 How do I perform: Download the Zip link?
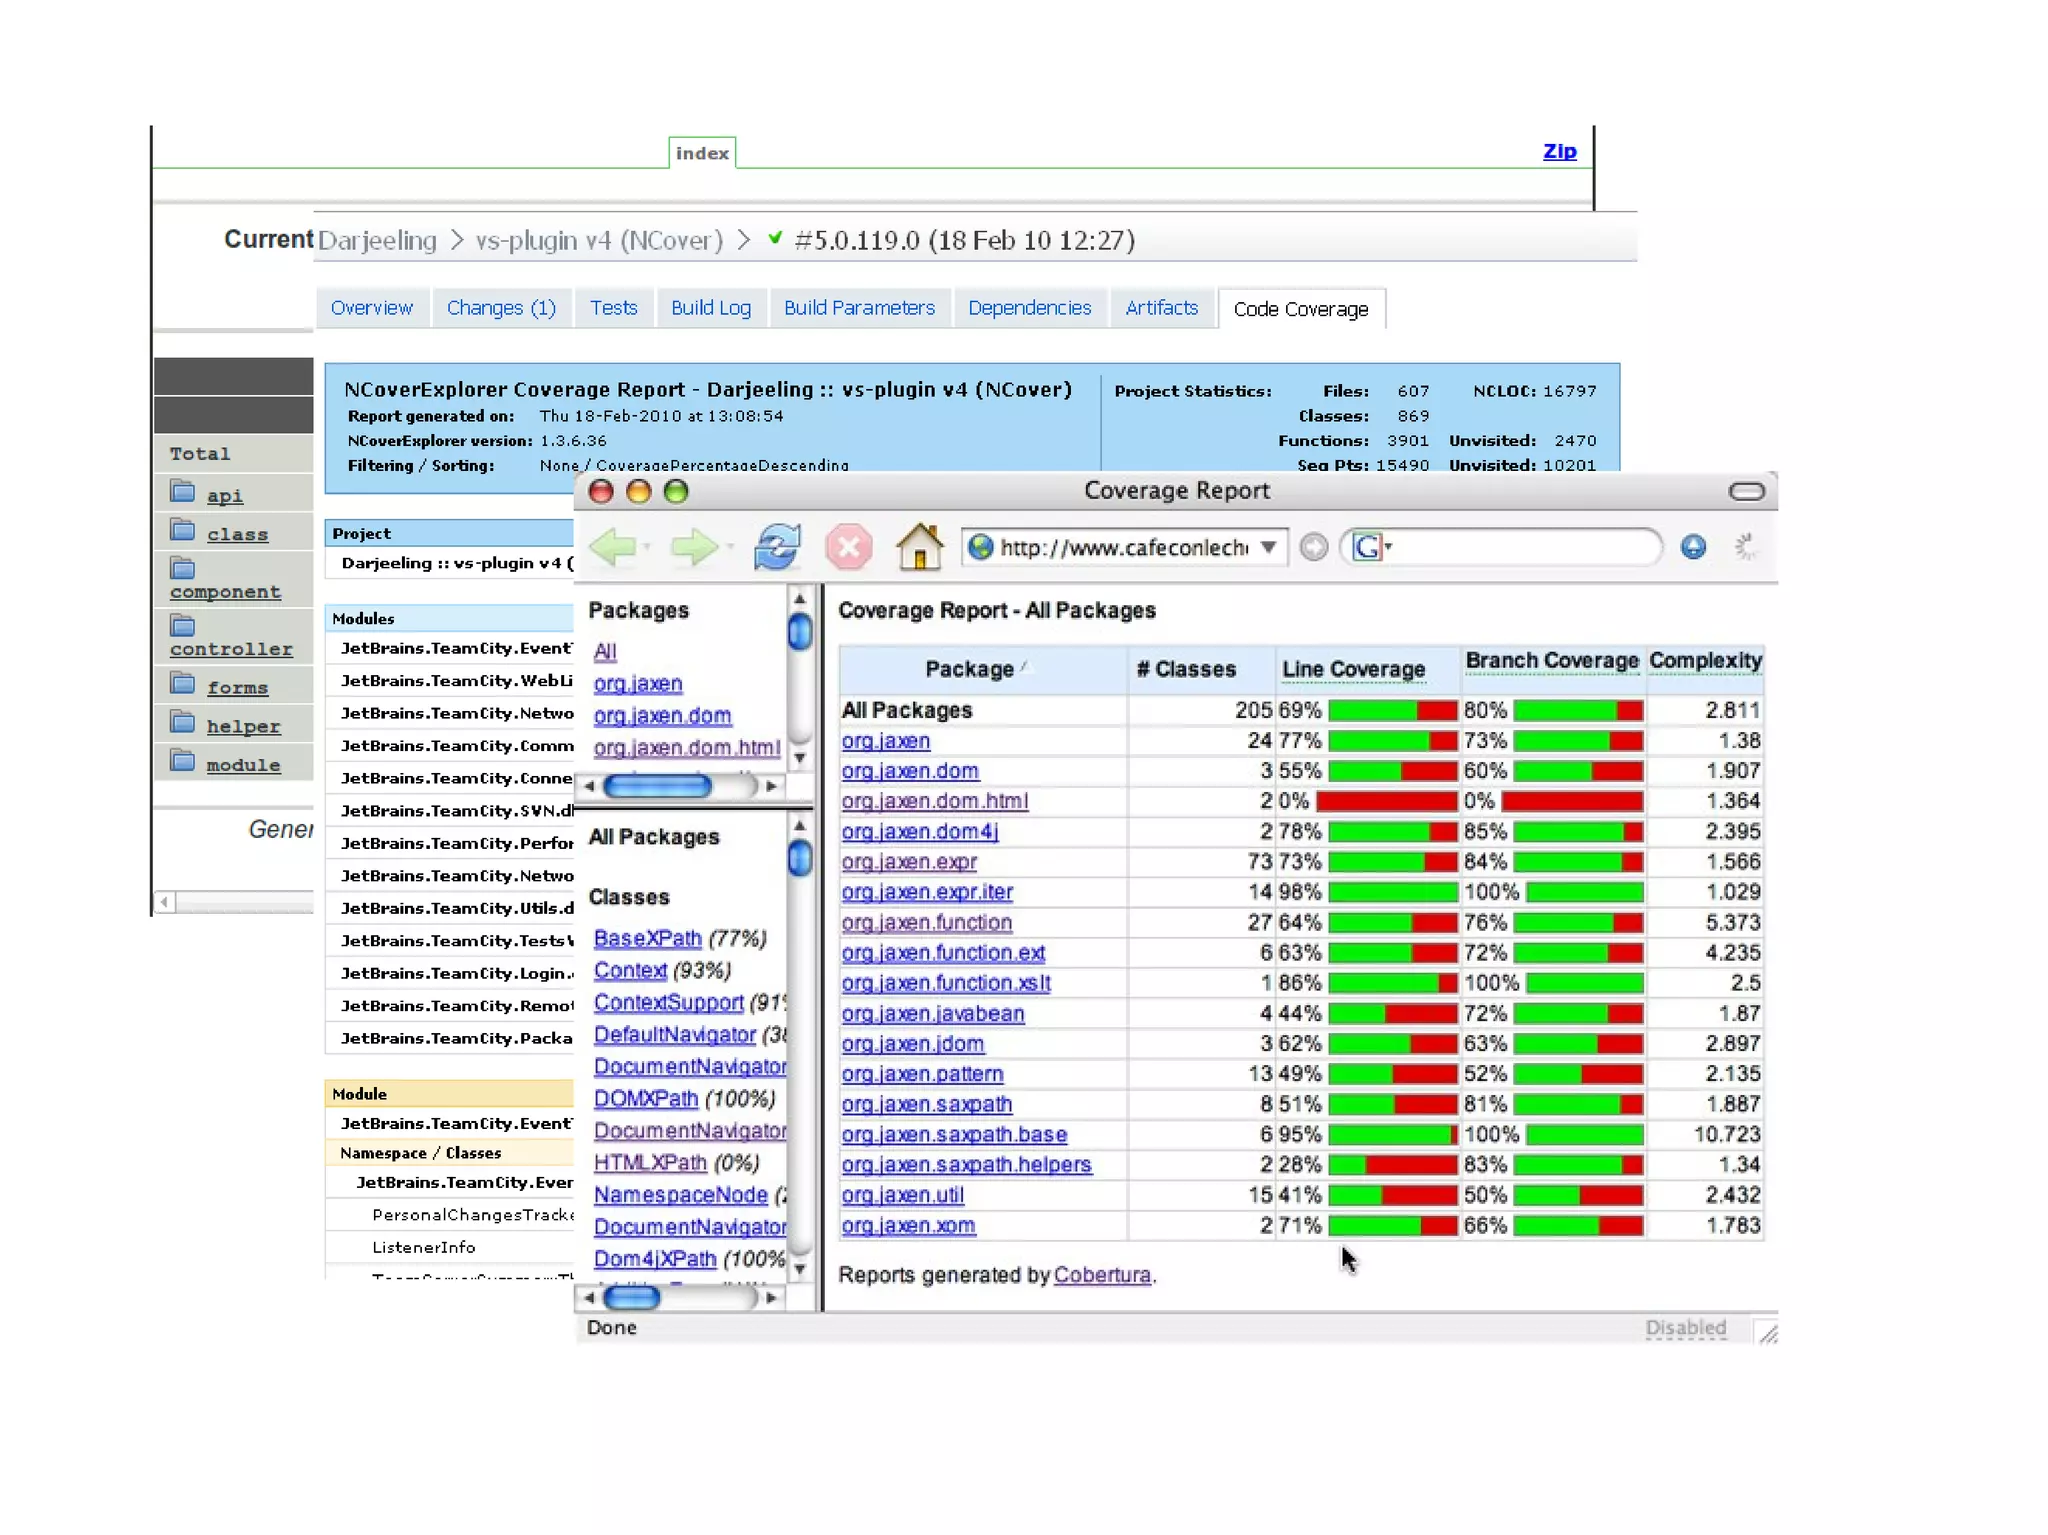pos(1559,152)
